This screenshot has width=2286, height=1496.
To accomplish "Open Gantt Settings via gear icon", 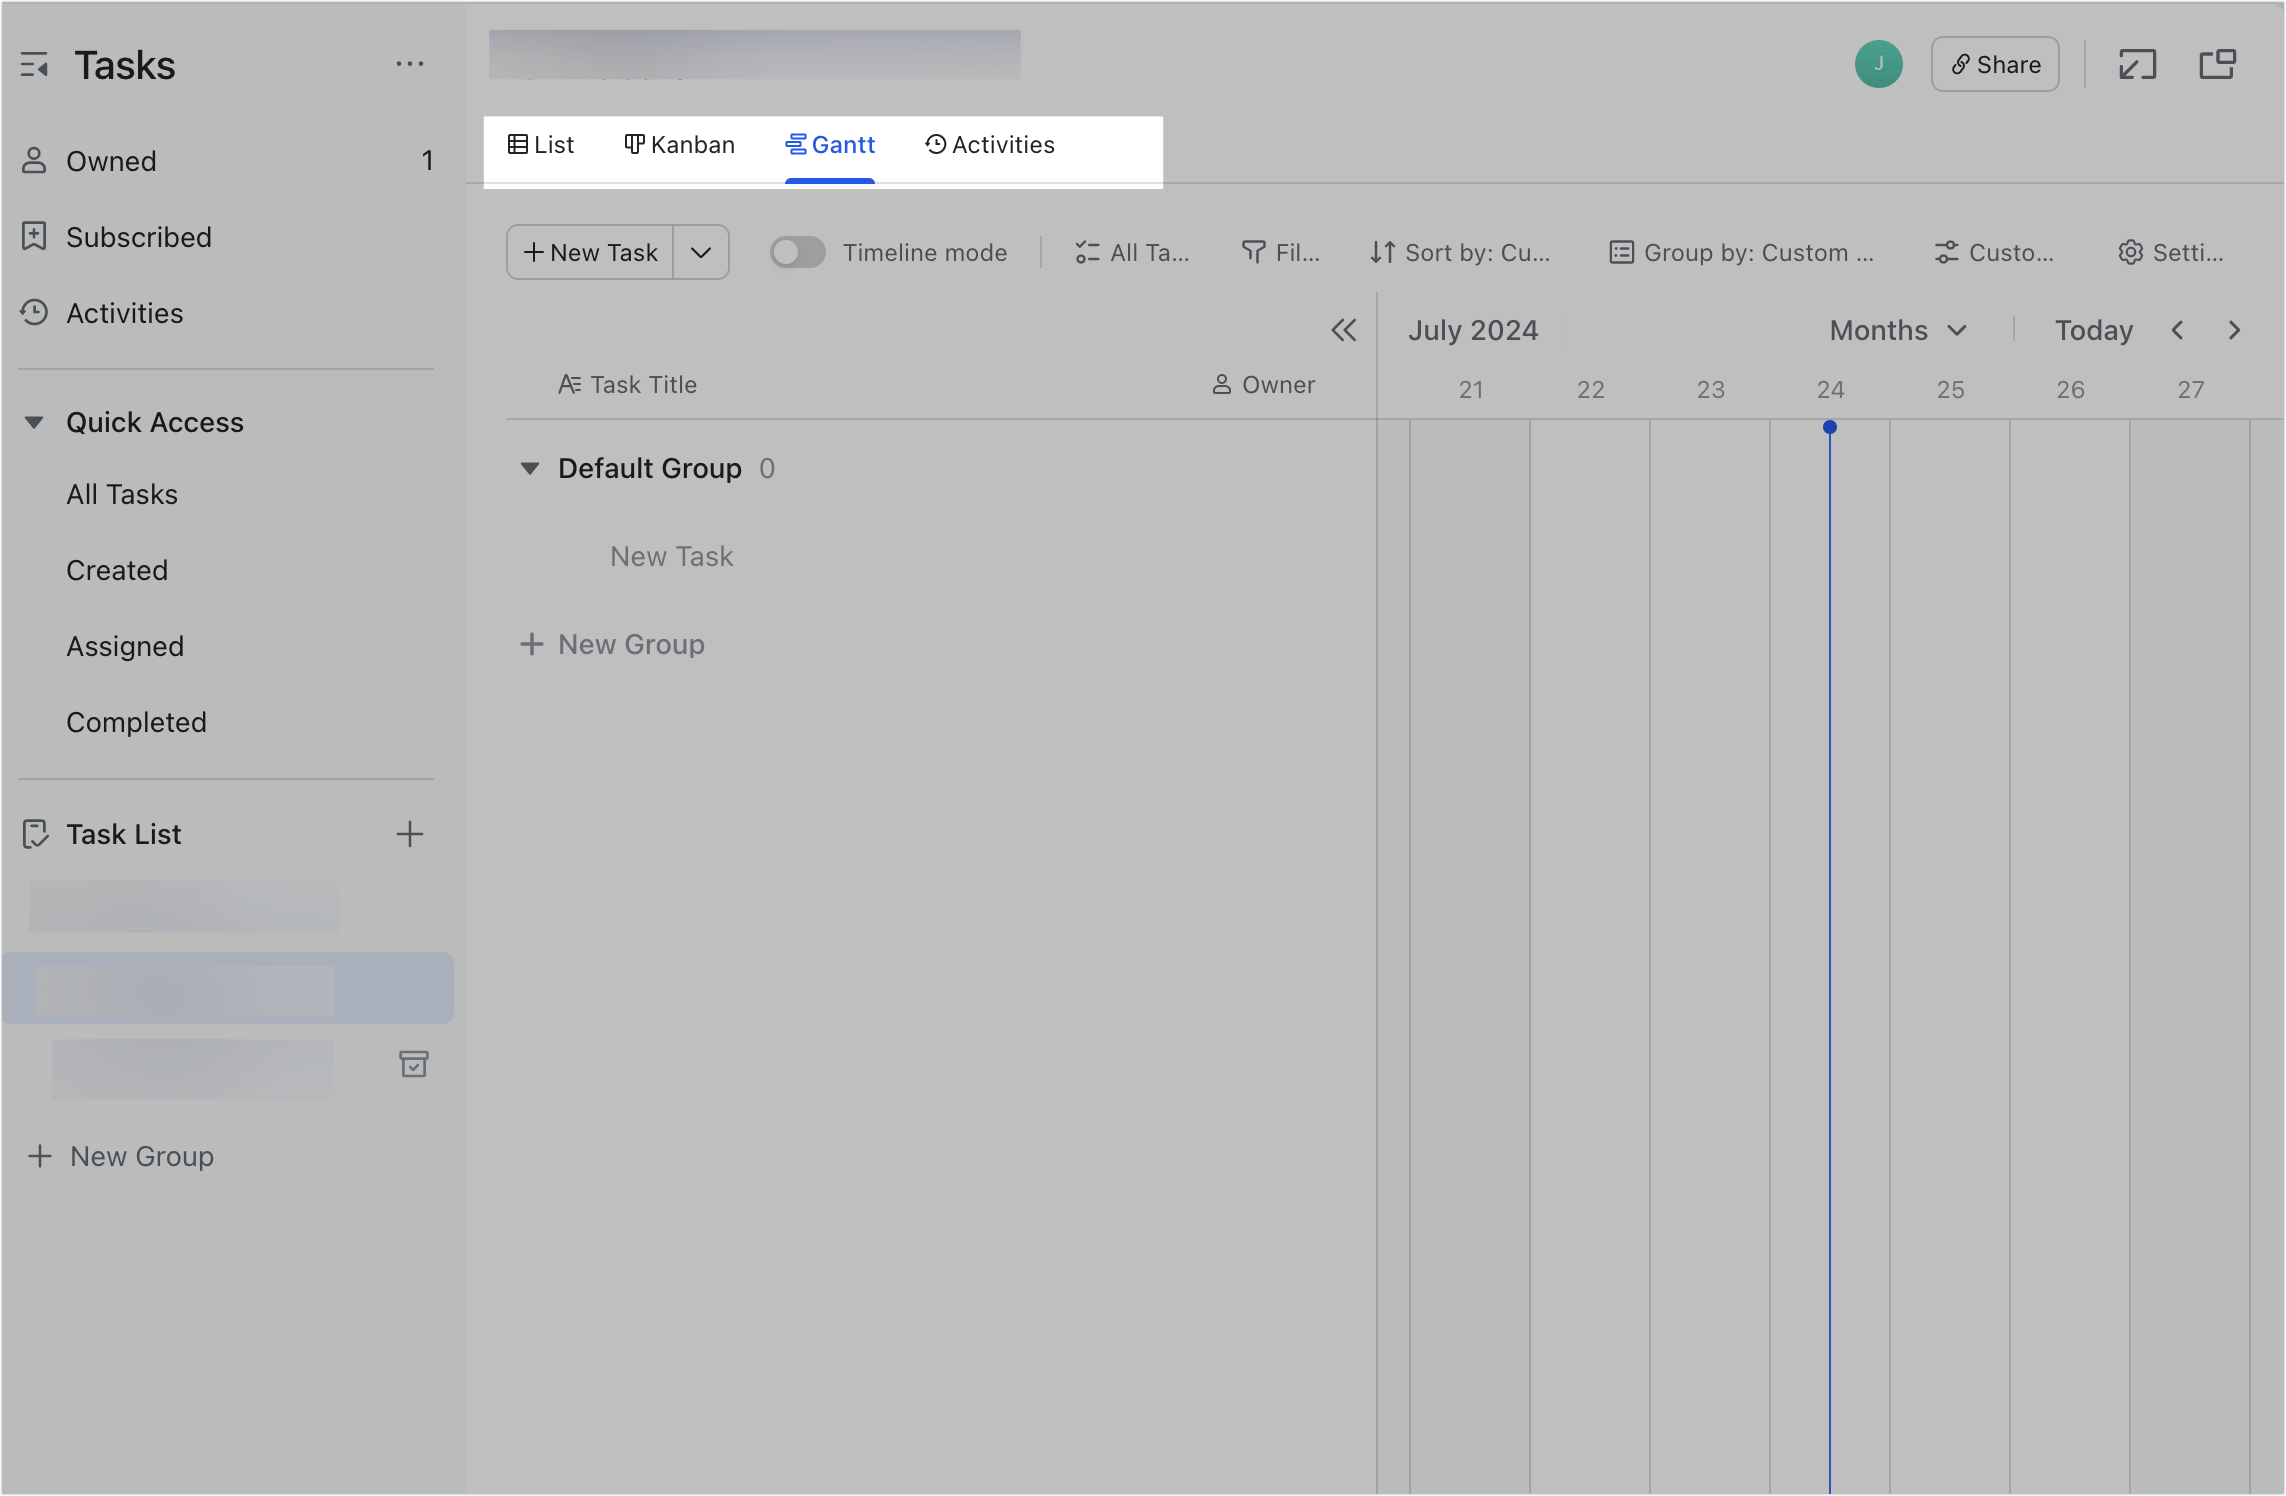I will click(x=2130, y=252).
